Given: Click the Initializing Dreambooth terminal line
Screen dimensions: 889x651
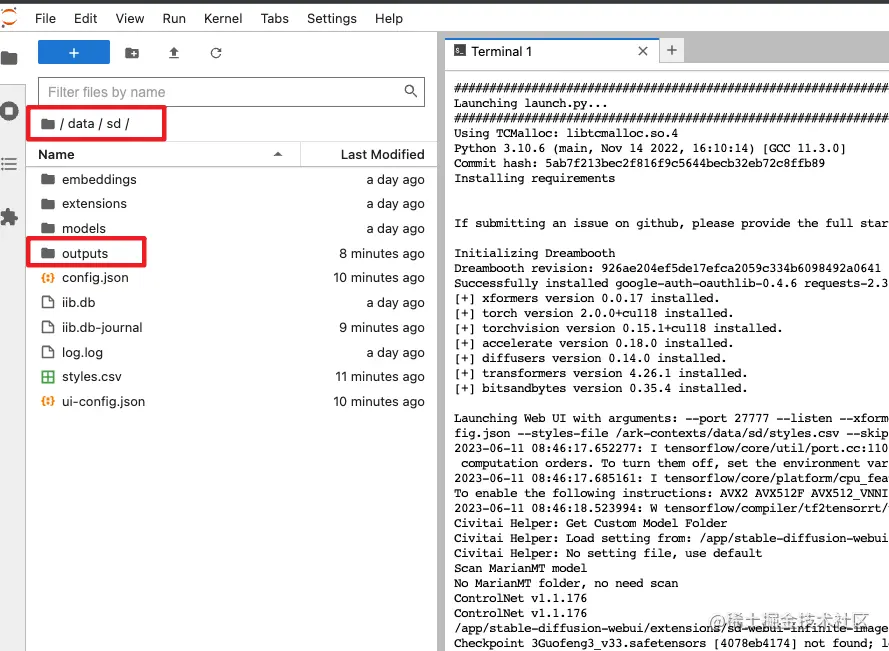Looking at the screenshot, I should [535, 253].
